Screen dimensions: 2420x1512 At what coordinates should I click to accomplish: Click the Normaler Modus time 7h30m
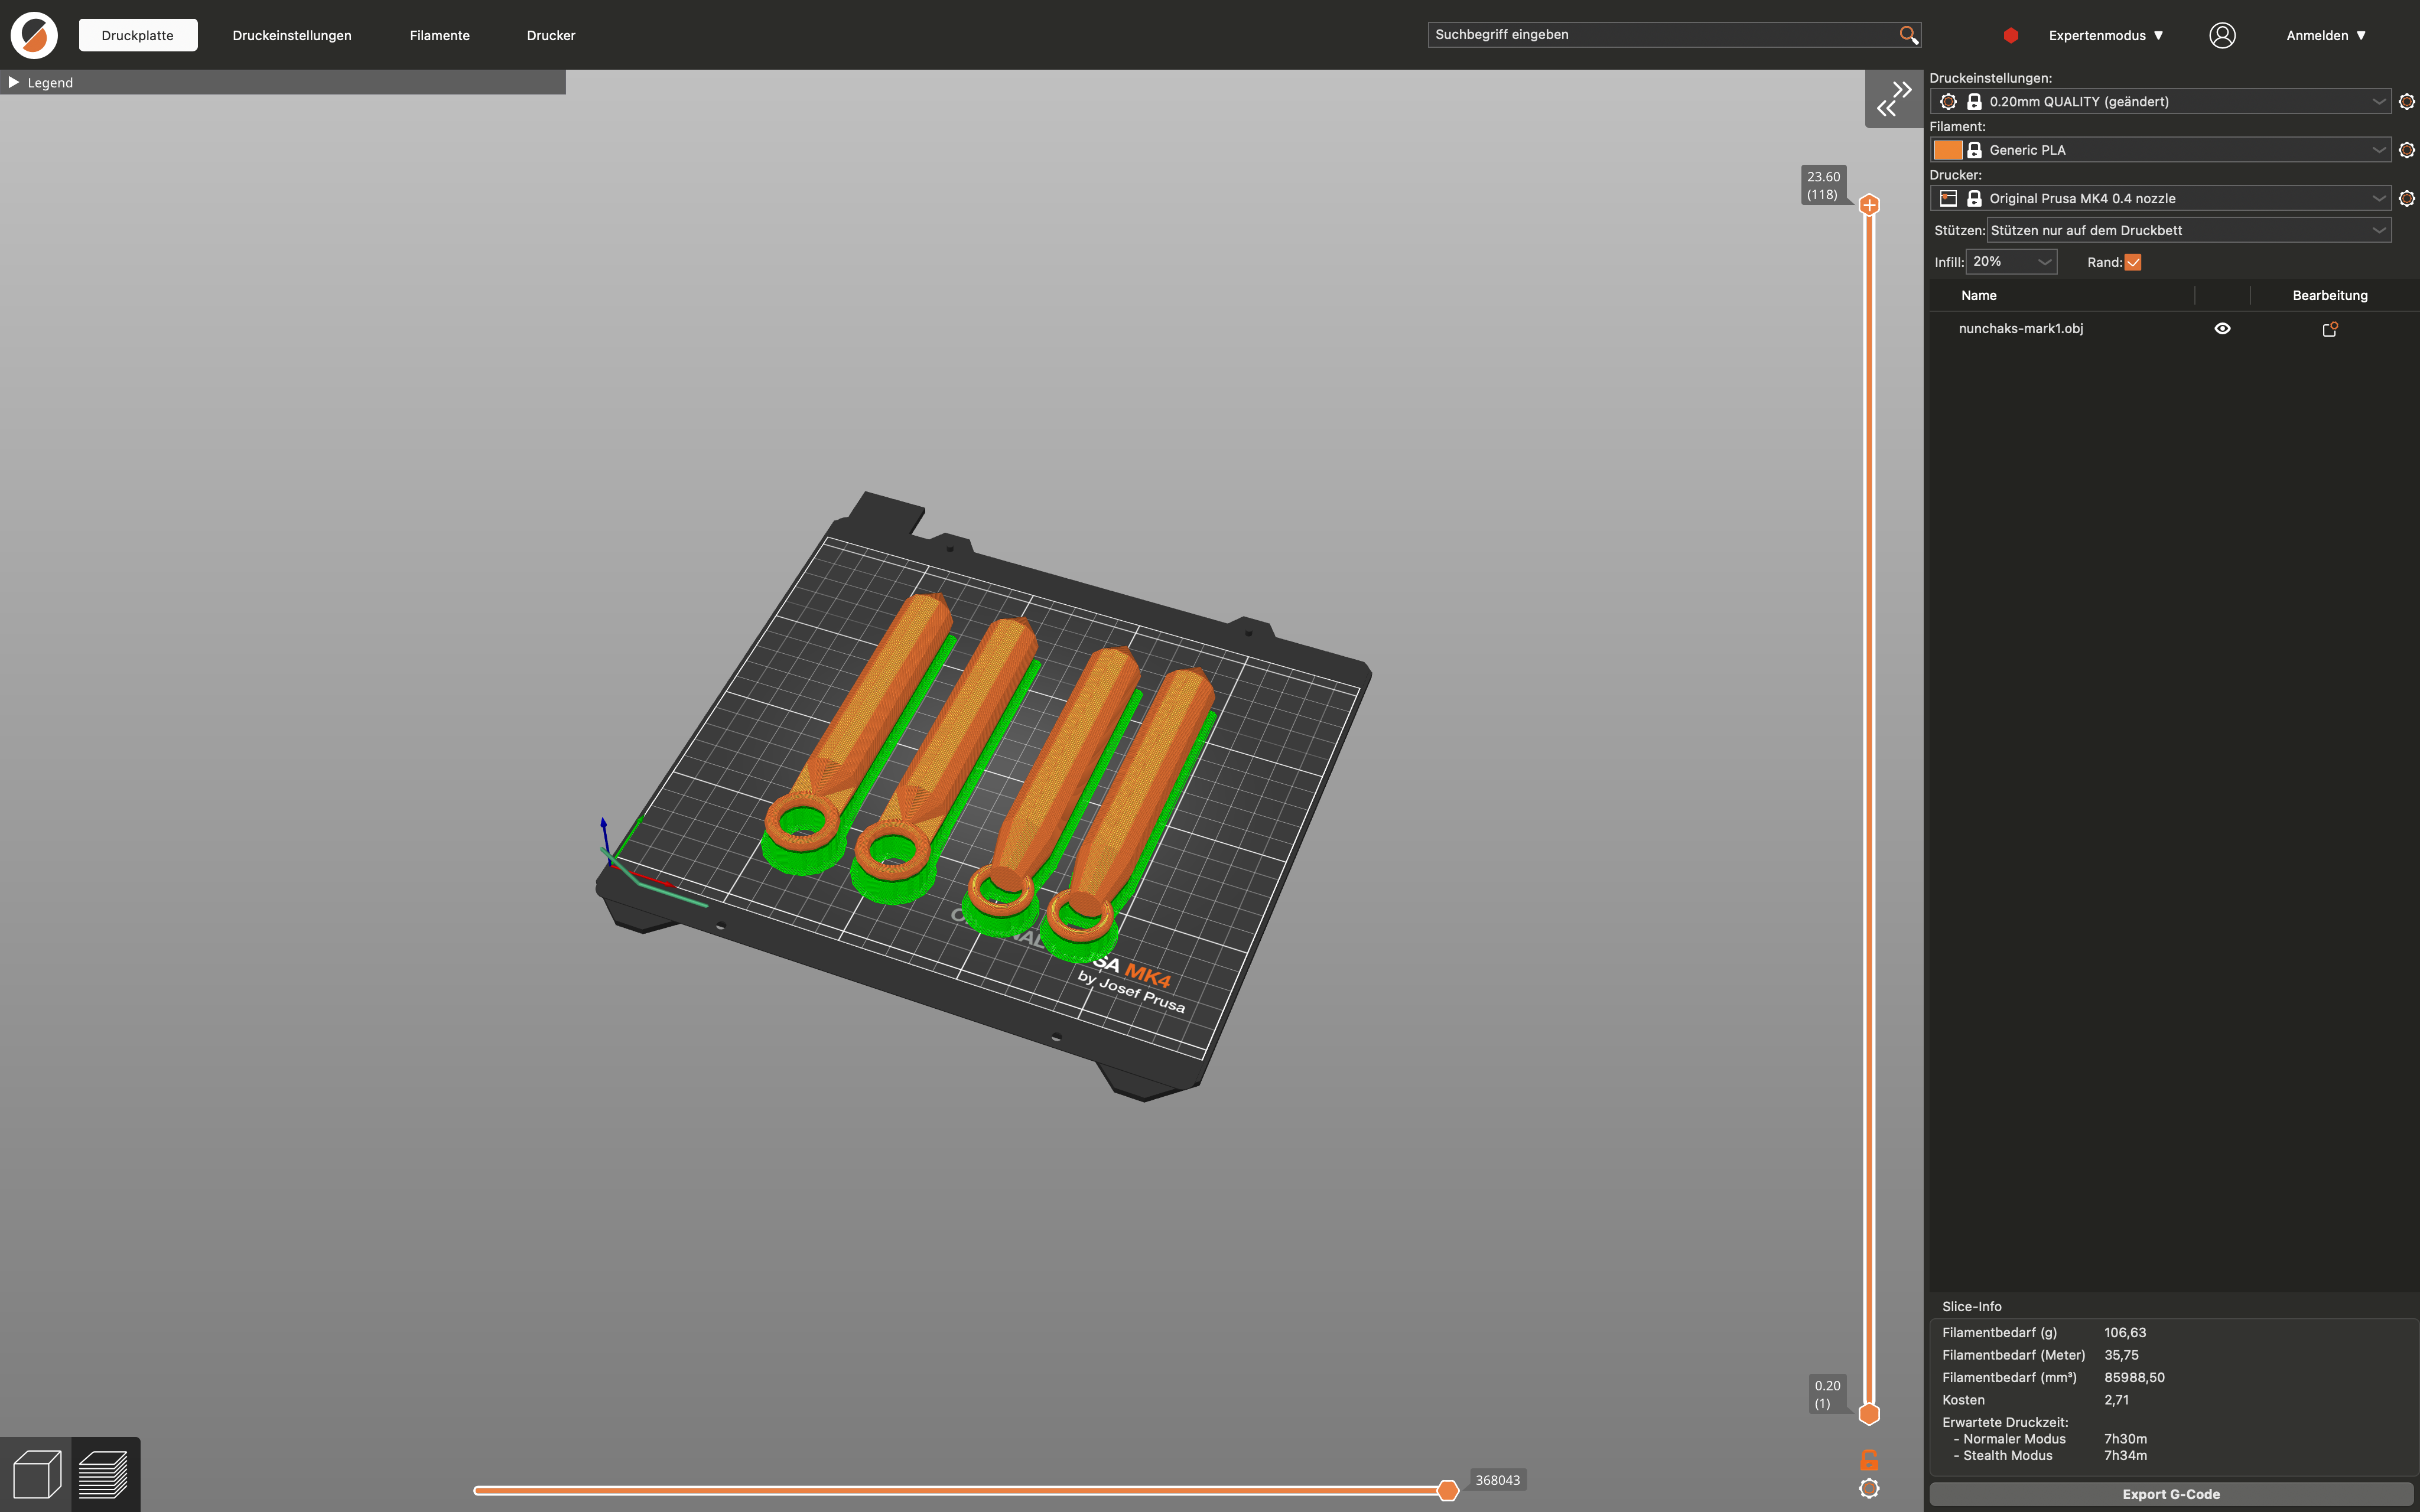[x=2125, y=1439]
